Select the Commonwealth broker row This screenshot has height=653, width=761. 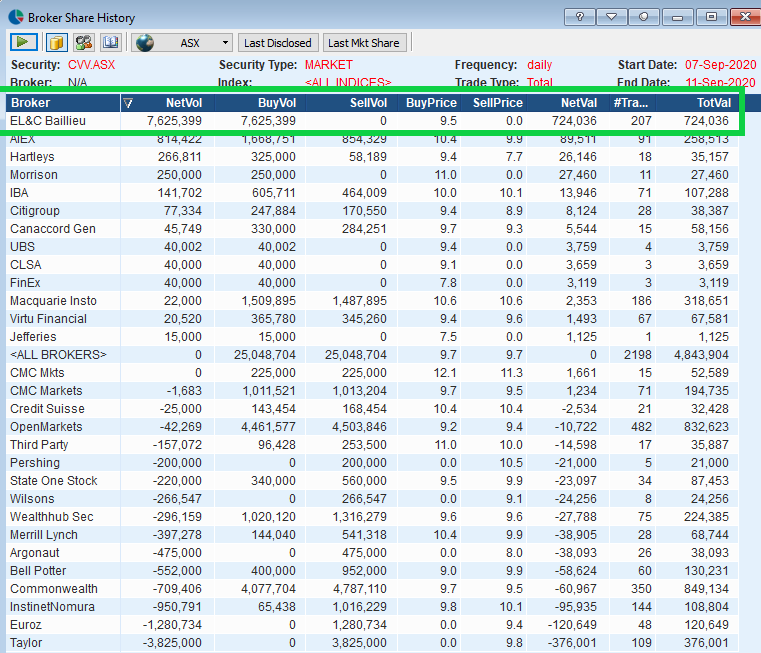point(372,588)
